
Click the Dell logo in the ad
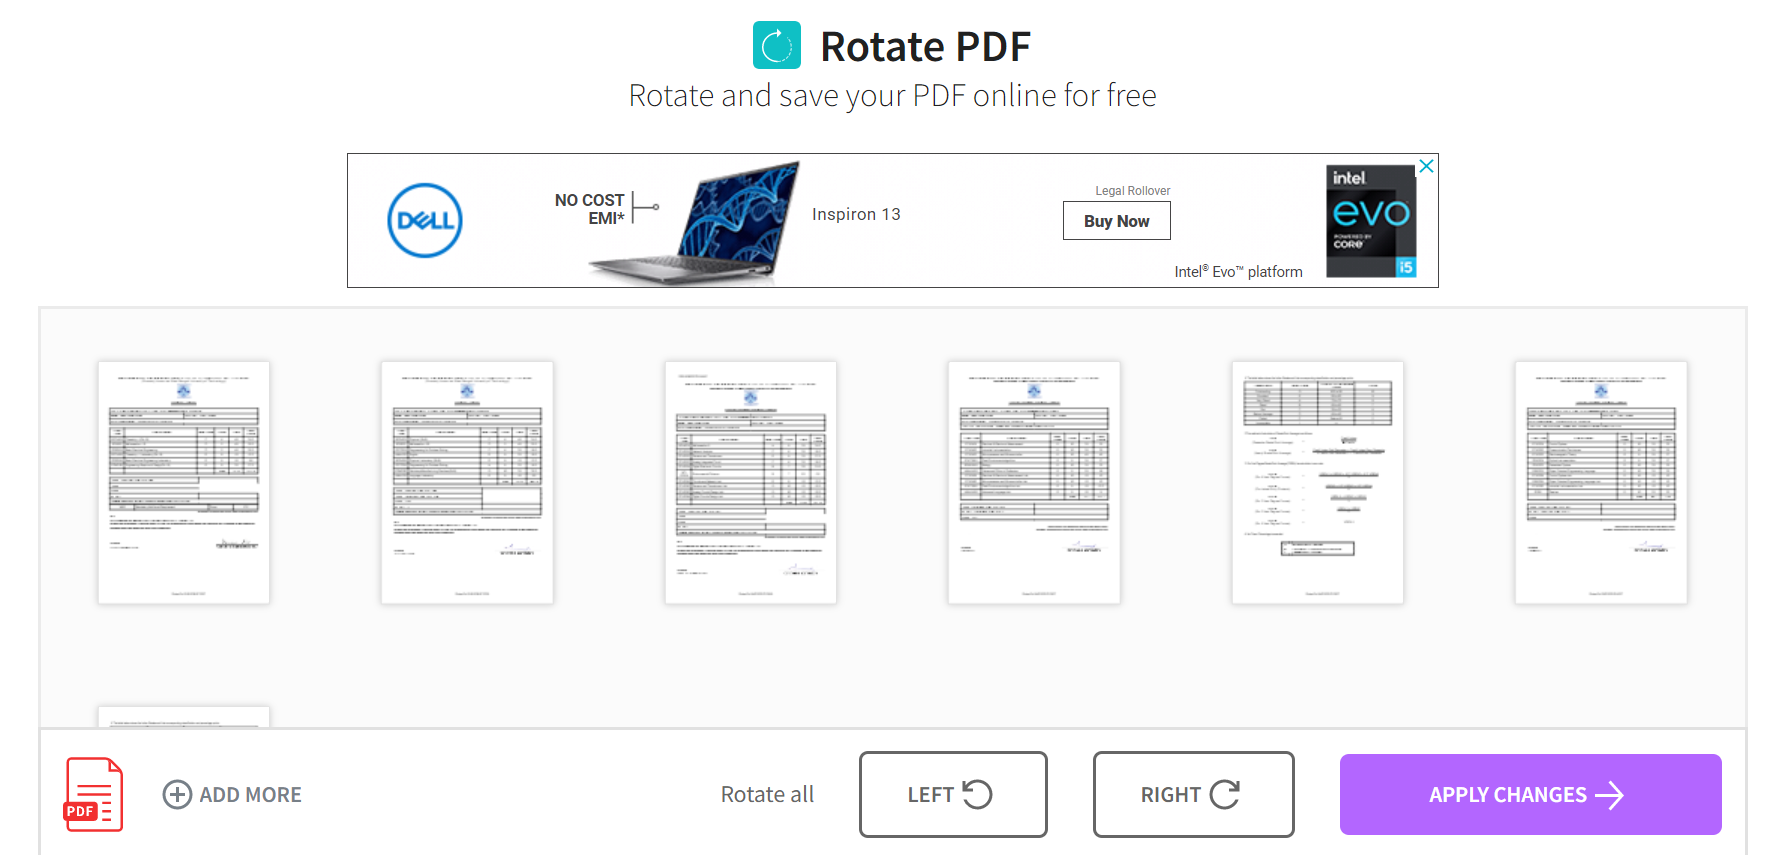point(425,220)
